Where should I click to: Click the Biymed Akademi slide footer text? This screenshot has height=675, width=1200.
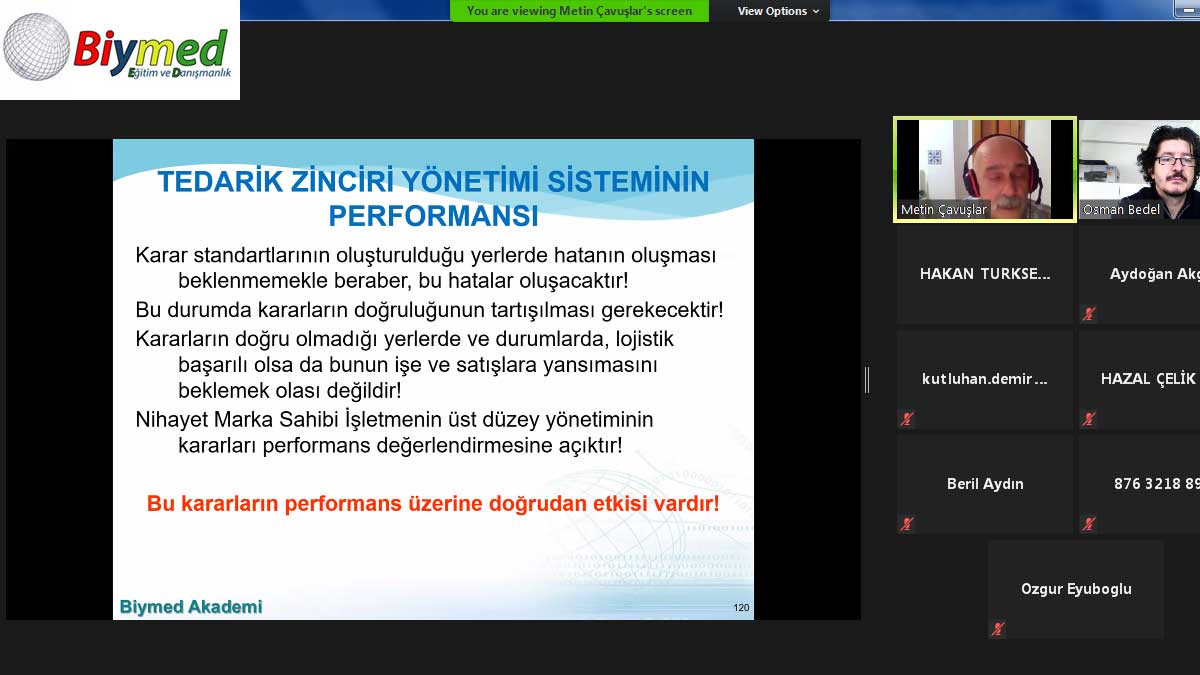click(191, 607)
